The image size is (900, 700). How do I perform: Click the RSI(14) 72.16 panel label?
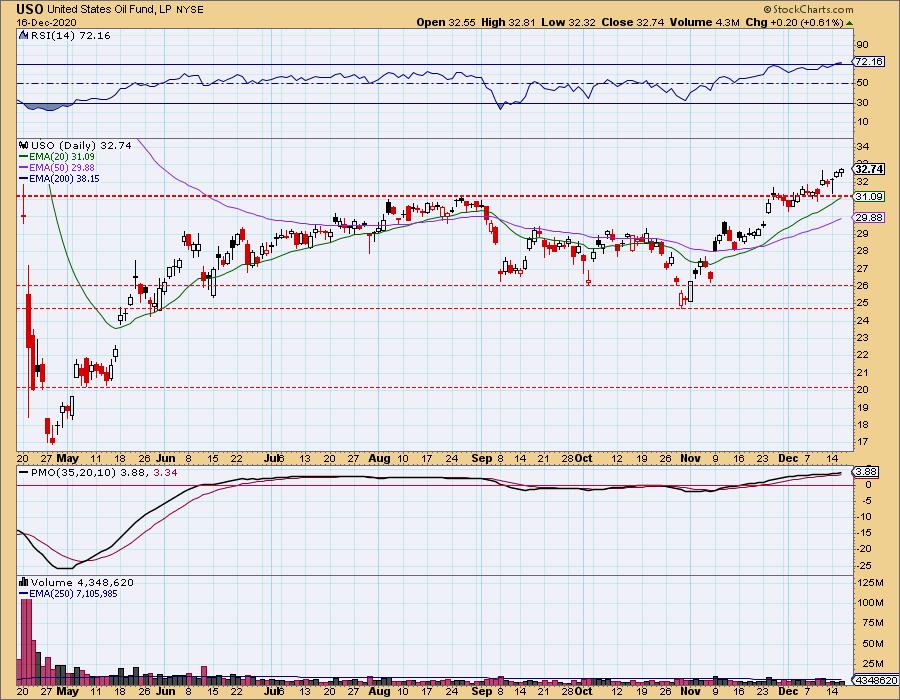pyautogui.click(x=71, y=36)
